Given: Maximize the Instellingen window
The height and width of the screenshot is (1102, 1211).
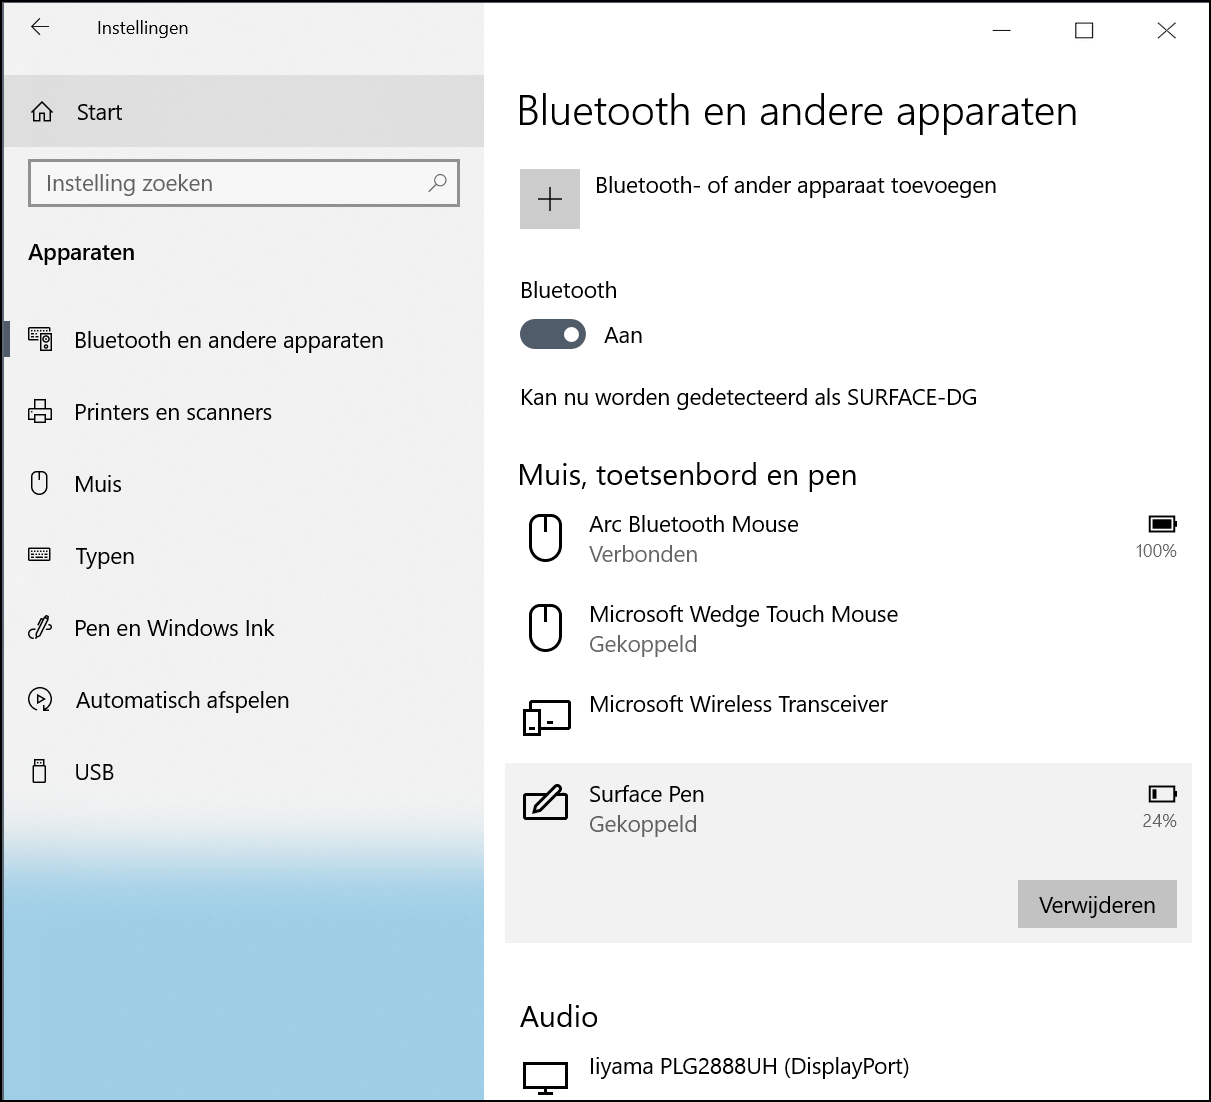Looking at the screenshot, I should click(1084, 30).
